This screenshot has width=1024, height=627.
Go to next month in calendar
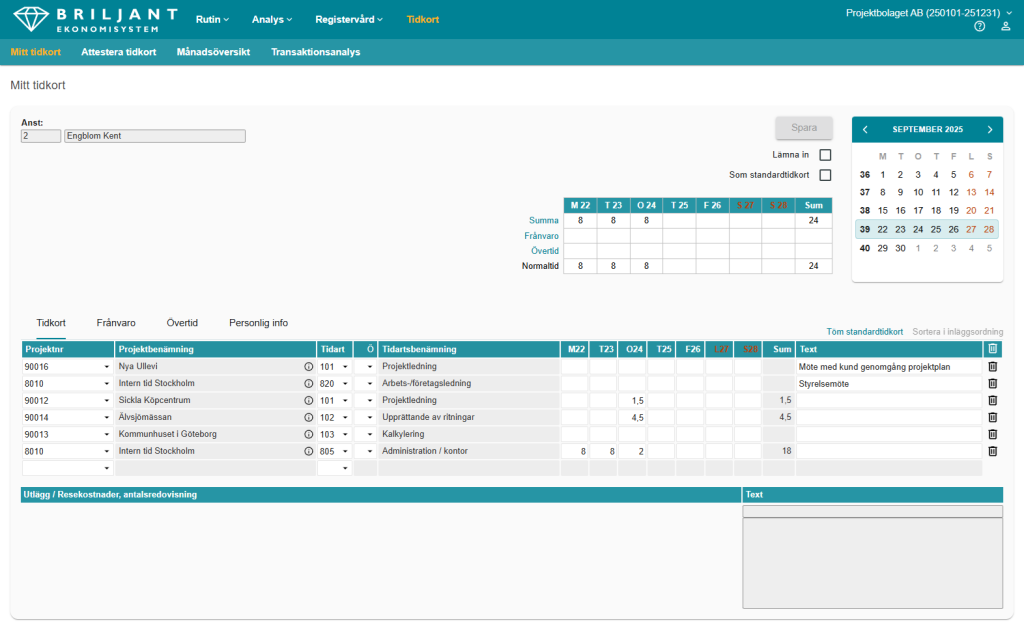pos(989,130)
